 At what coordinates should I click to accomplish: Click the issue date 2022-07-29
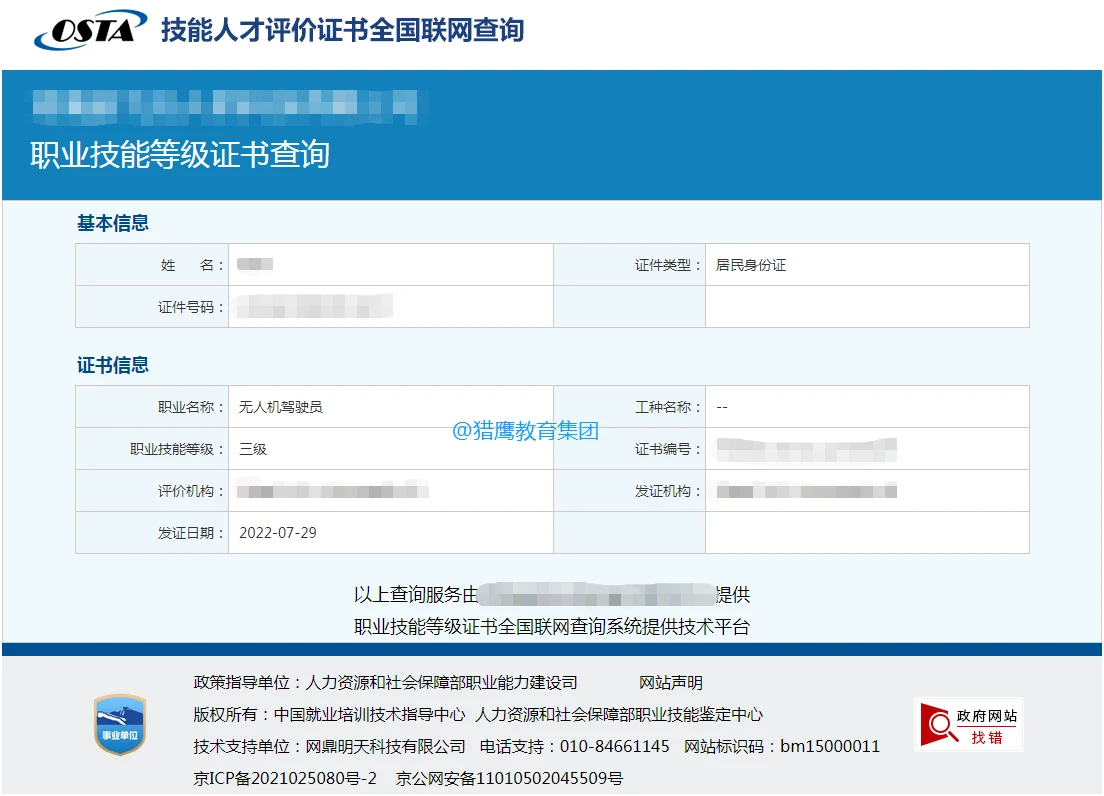pyautogui.click(x=278, y=533)
